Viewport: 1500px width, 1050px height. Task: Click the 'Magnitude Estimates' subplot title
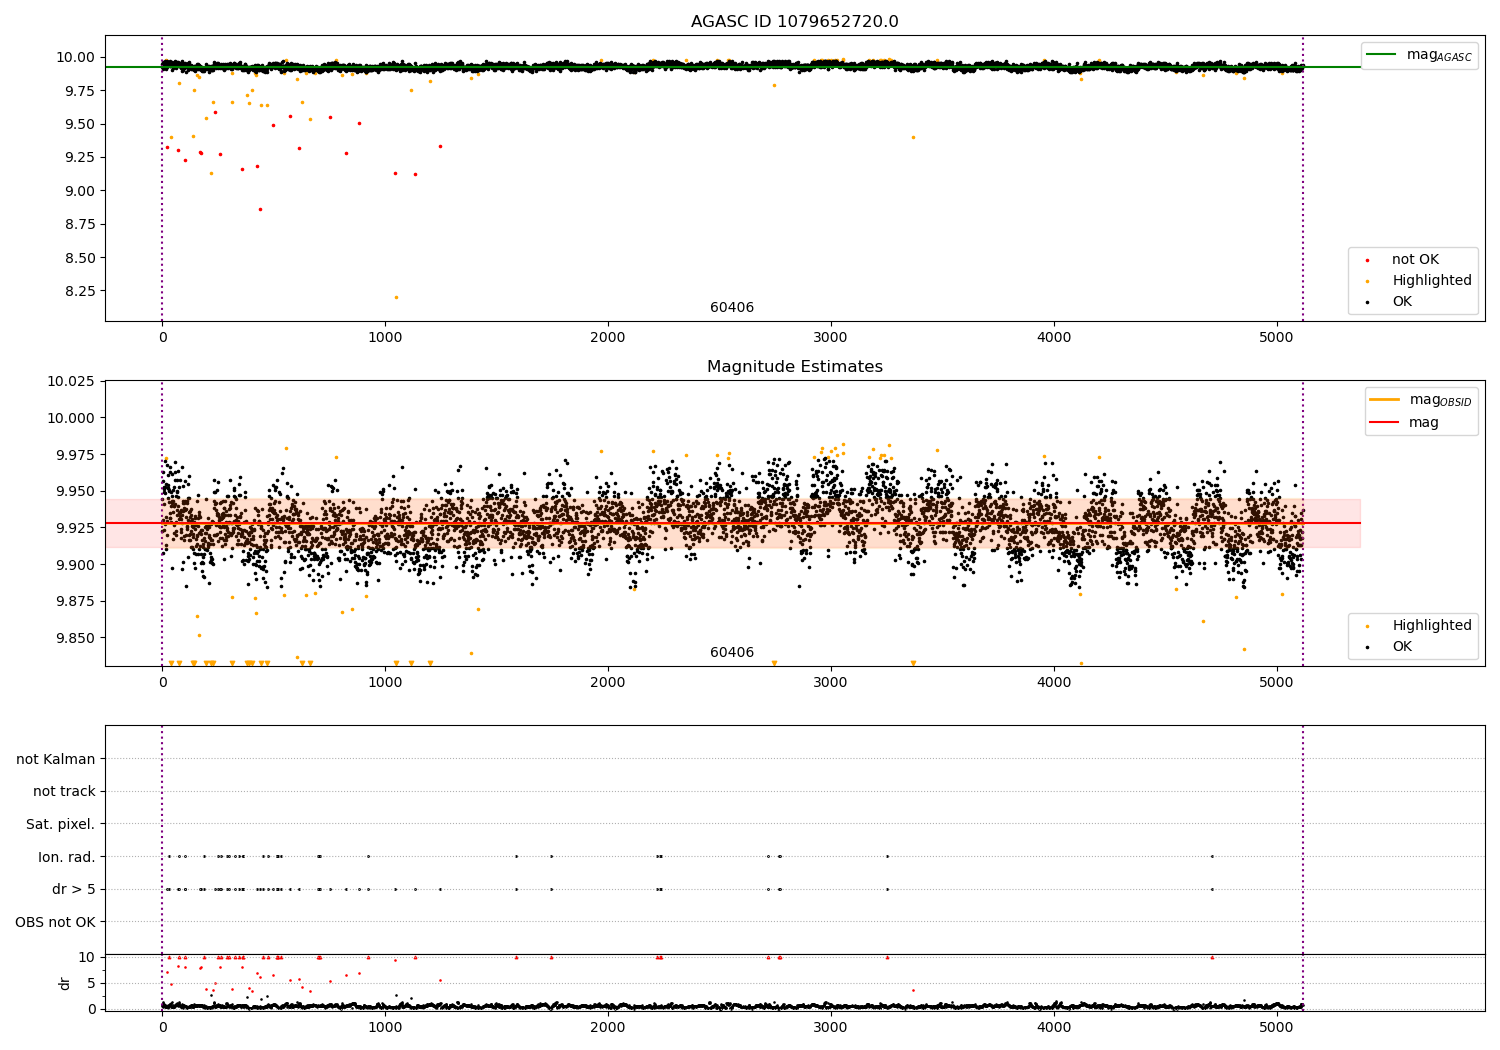point(794,367)
